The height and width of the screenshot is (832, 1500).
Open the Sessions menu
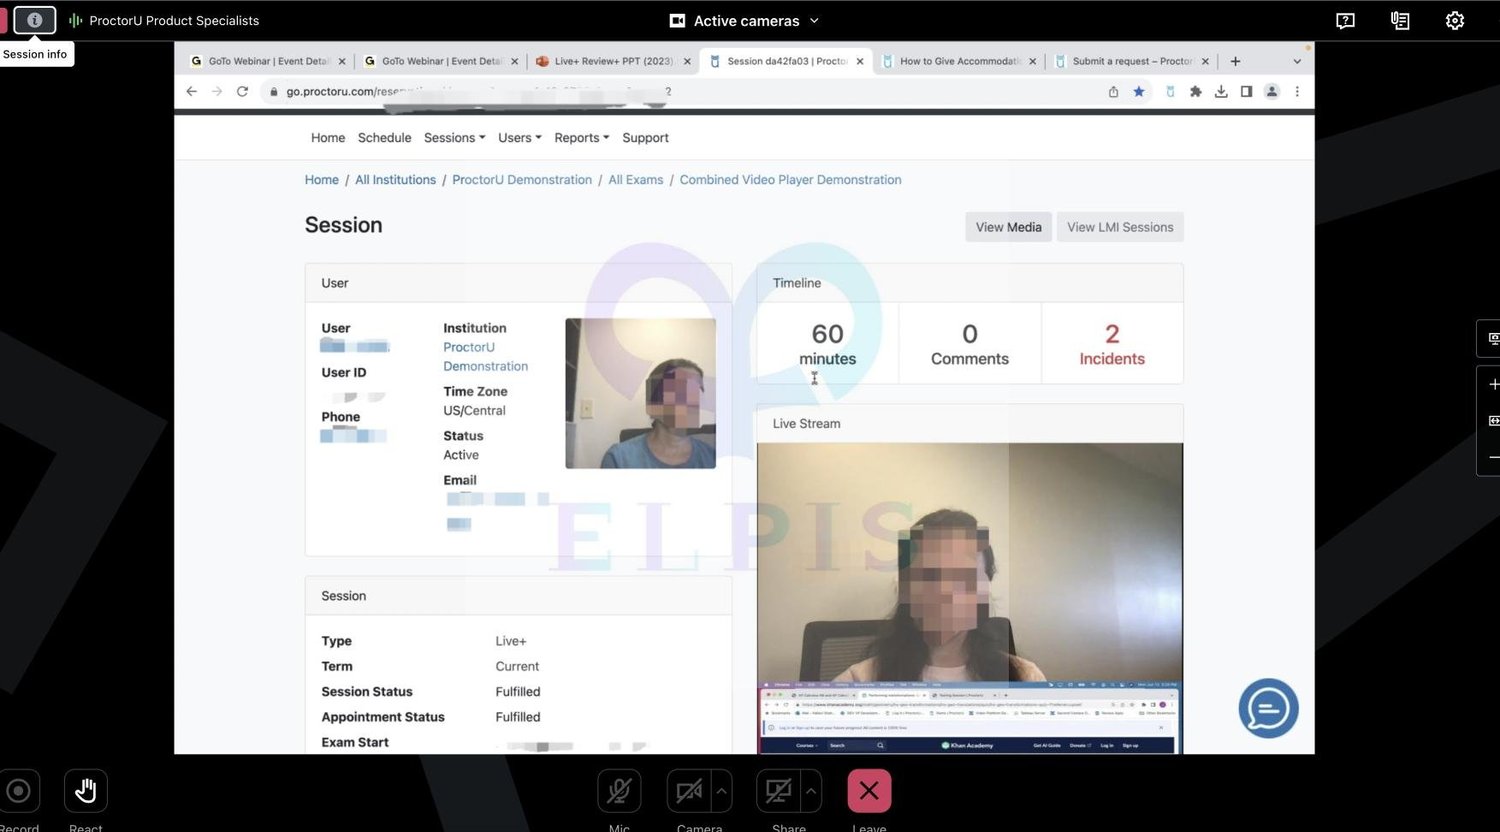point(454,138)
